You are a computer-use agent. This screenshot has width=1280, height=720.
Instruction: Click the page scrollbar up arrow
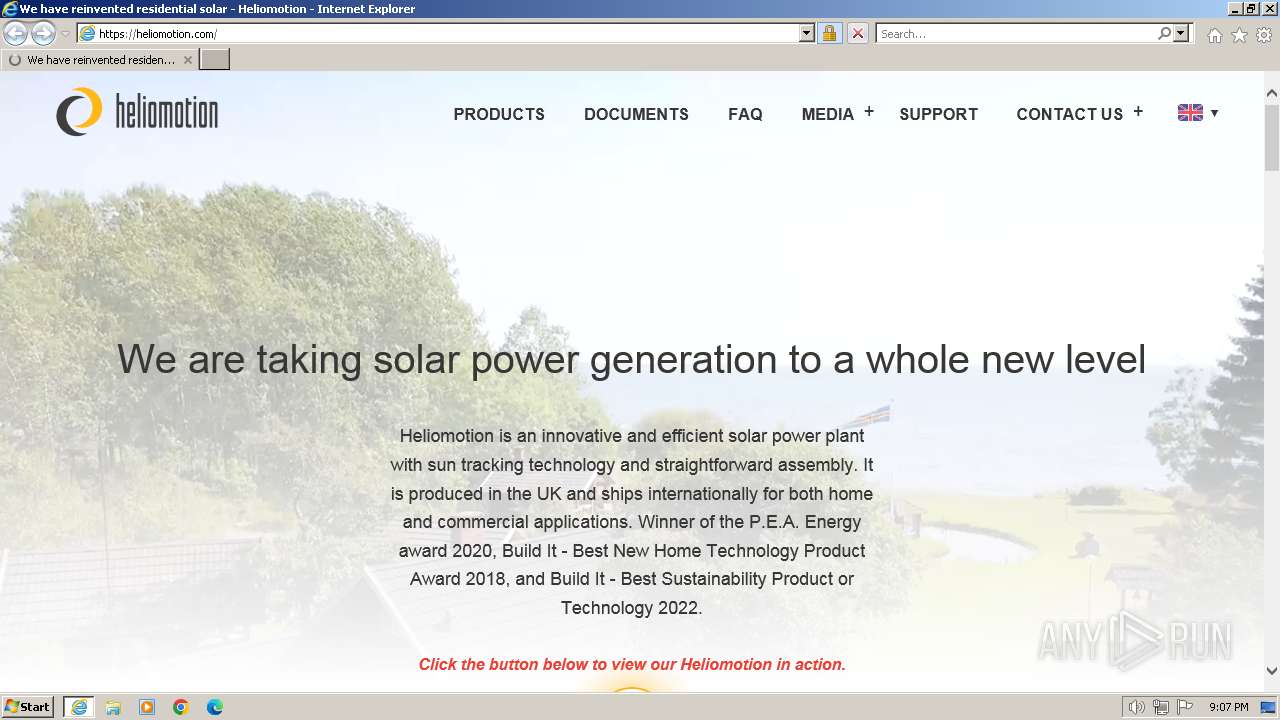(1272, 93)
